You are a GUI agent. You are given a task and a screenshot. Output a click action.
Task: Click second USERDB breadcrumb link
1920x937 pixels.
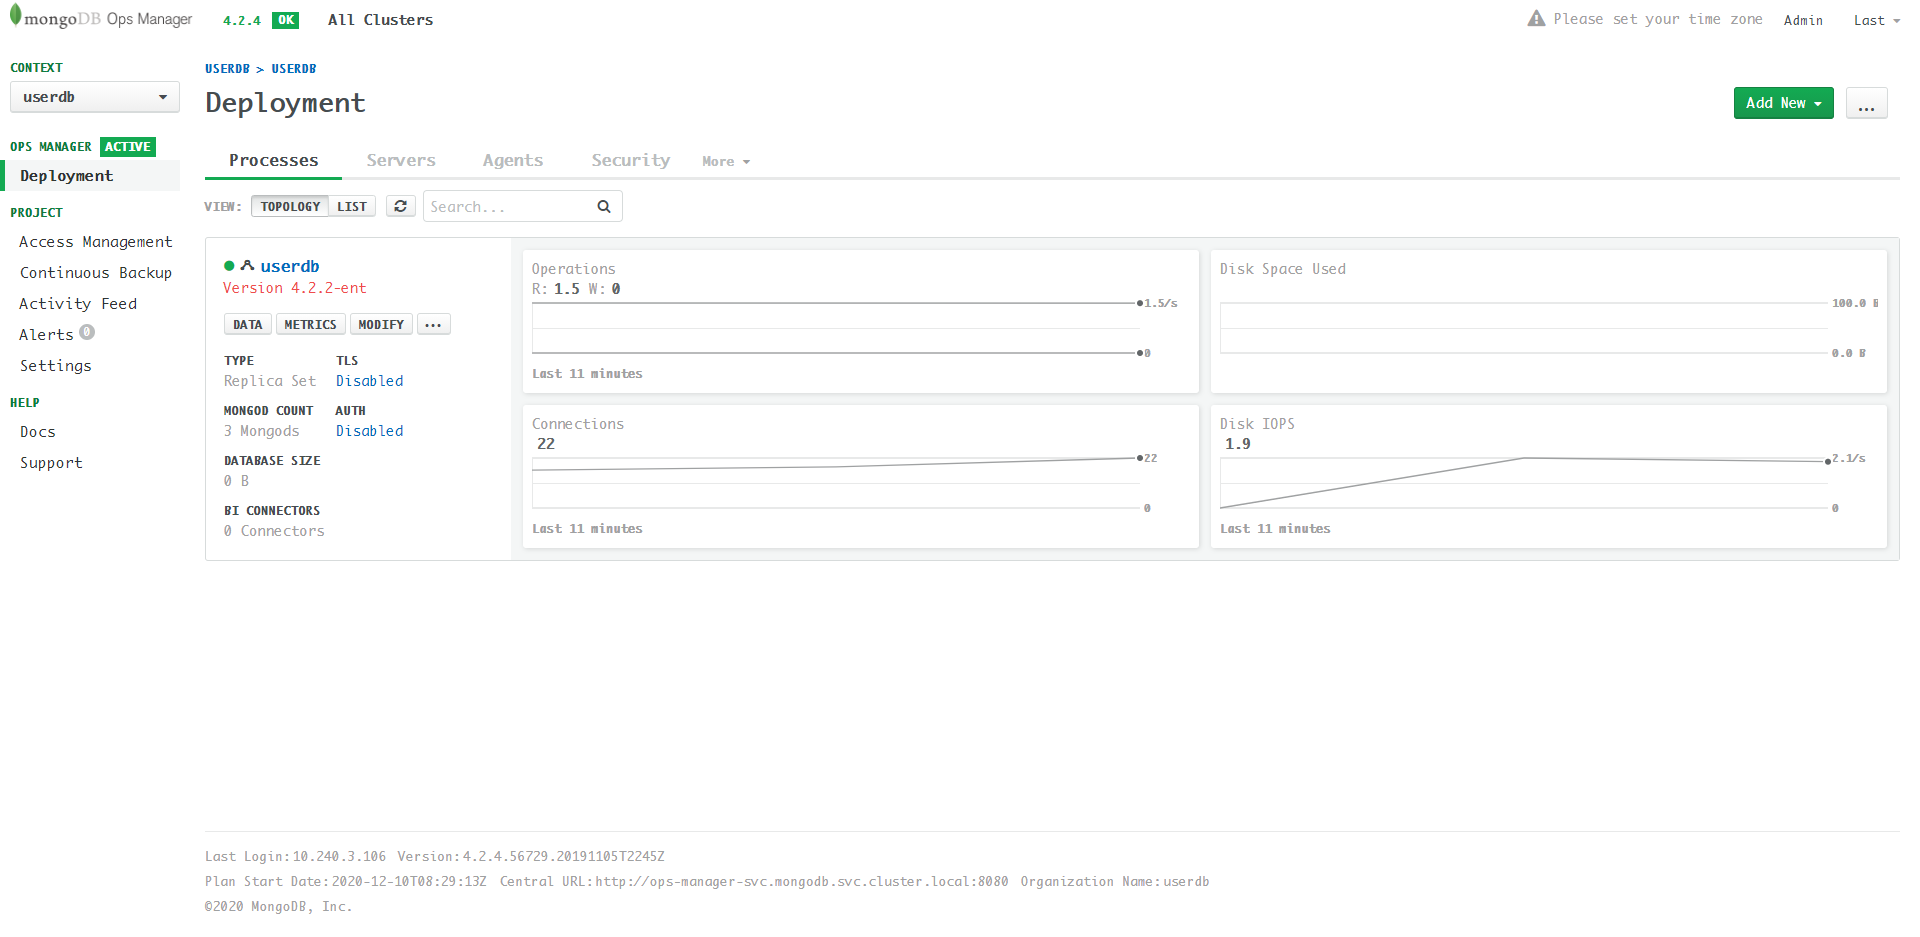pyautogui.click(x=294, y=69)
